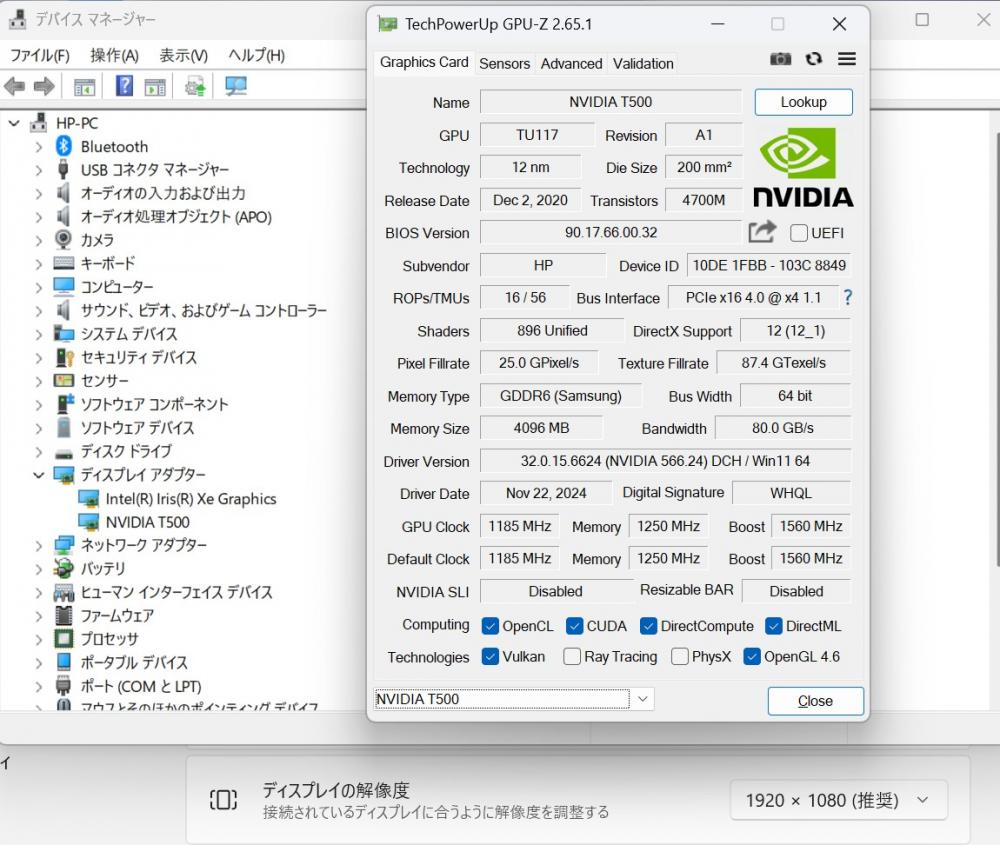Expand the ポート (COM と LPT) node
The width and height of the screenshot is (1000, 845).
(39, 686)
